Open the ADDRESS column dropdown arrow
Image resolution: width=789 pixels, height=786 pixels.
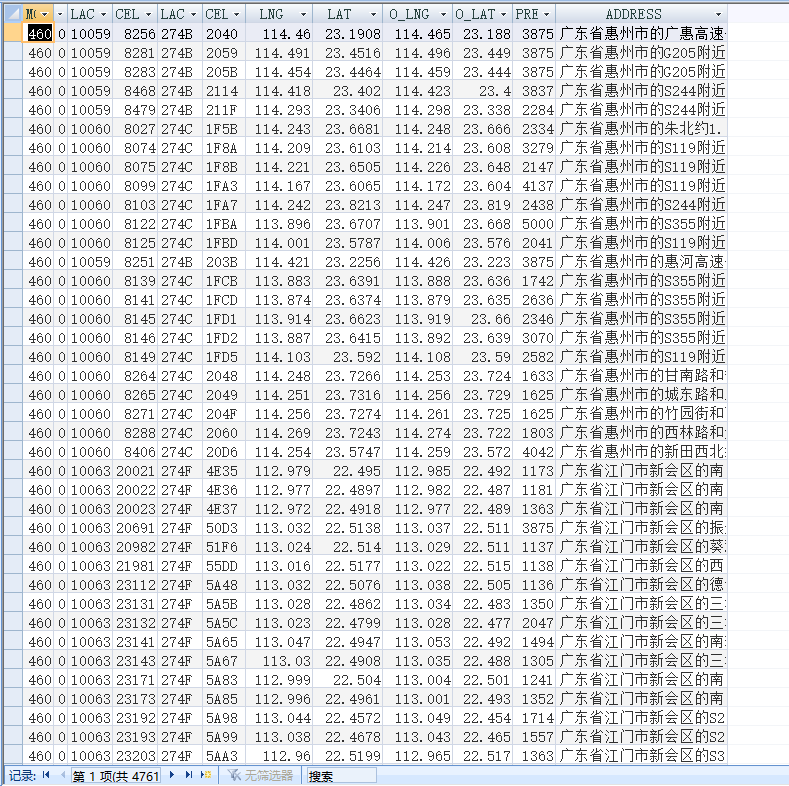click(719, 15)
